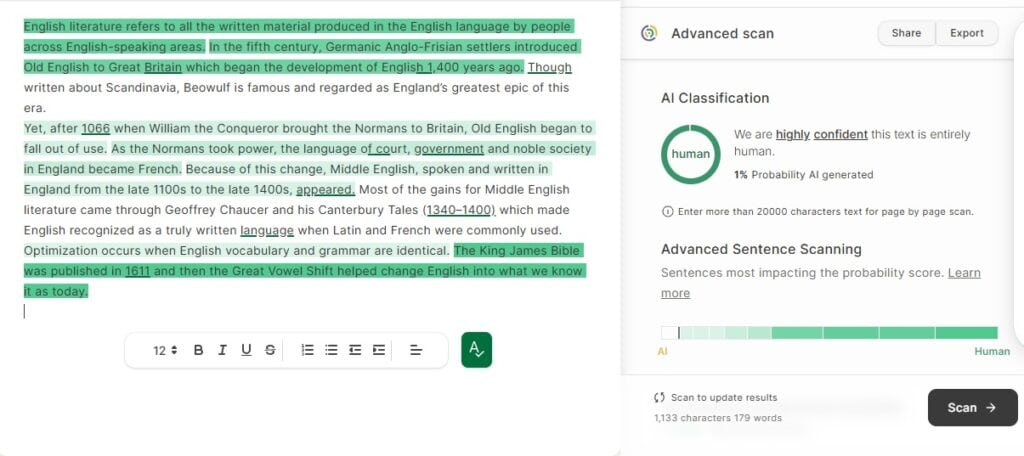1024x456 pixels.
Task: Click the 'Advanced Sentence Scanning' heading
Action: [761, 249]
